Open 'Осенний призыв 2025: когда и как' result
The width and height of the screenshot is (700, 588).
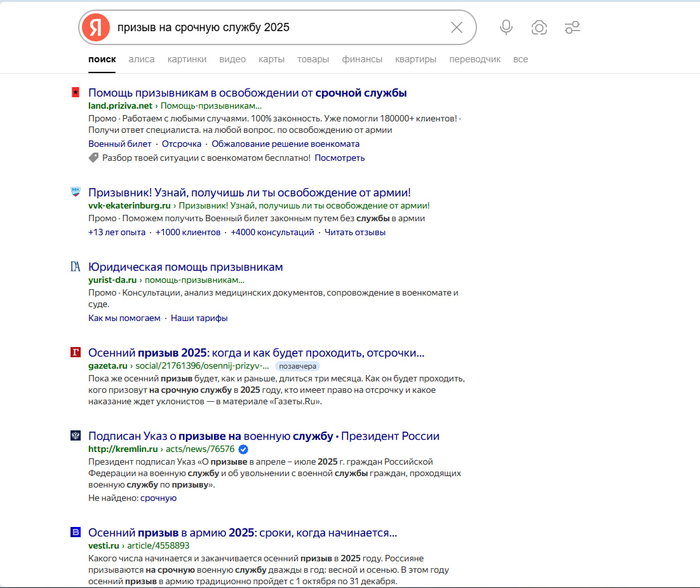tap(256, 353)
